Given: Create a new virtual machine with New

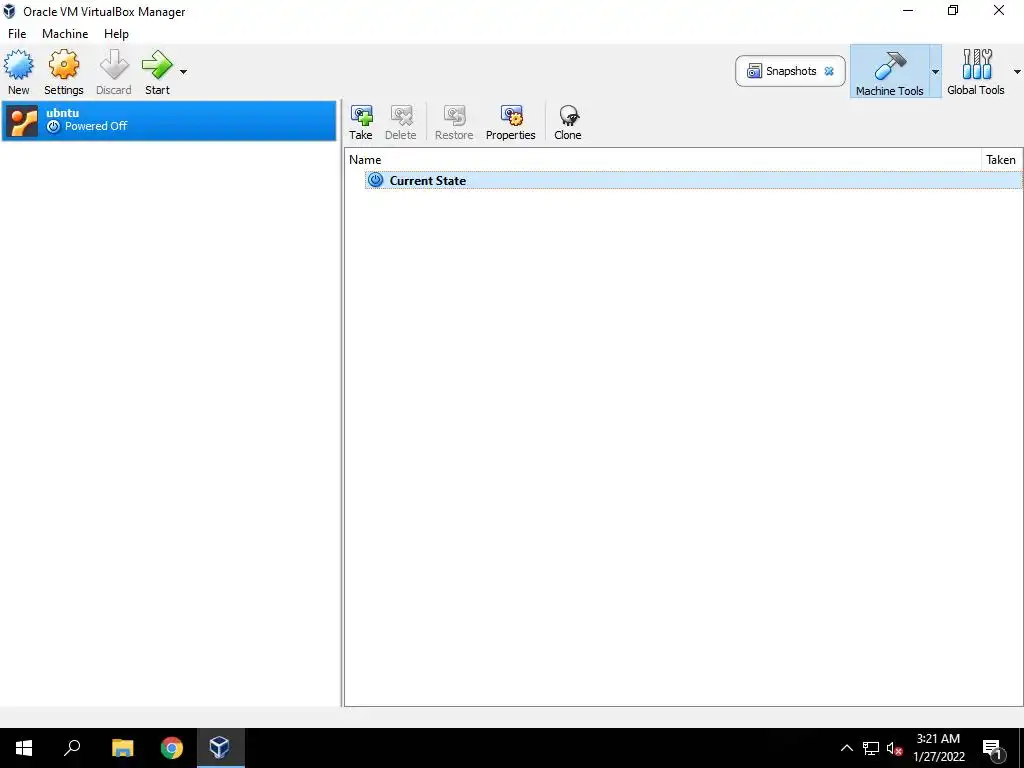Looking at the screenshot, I should [x=18, y=72].
